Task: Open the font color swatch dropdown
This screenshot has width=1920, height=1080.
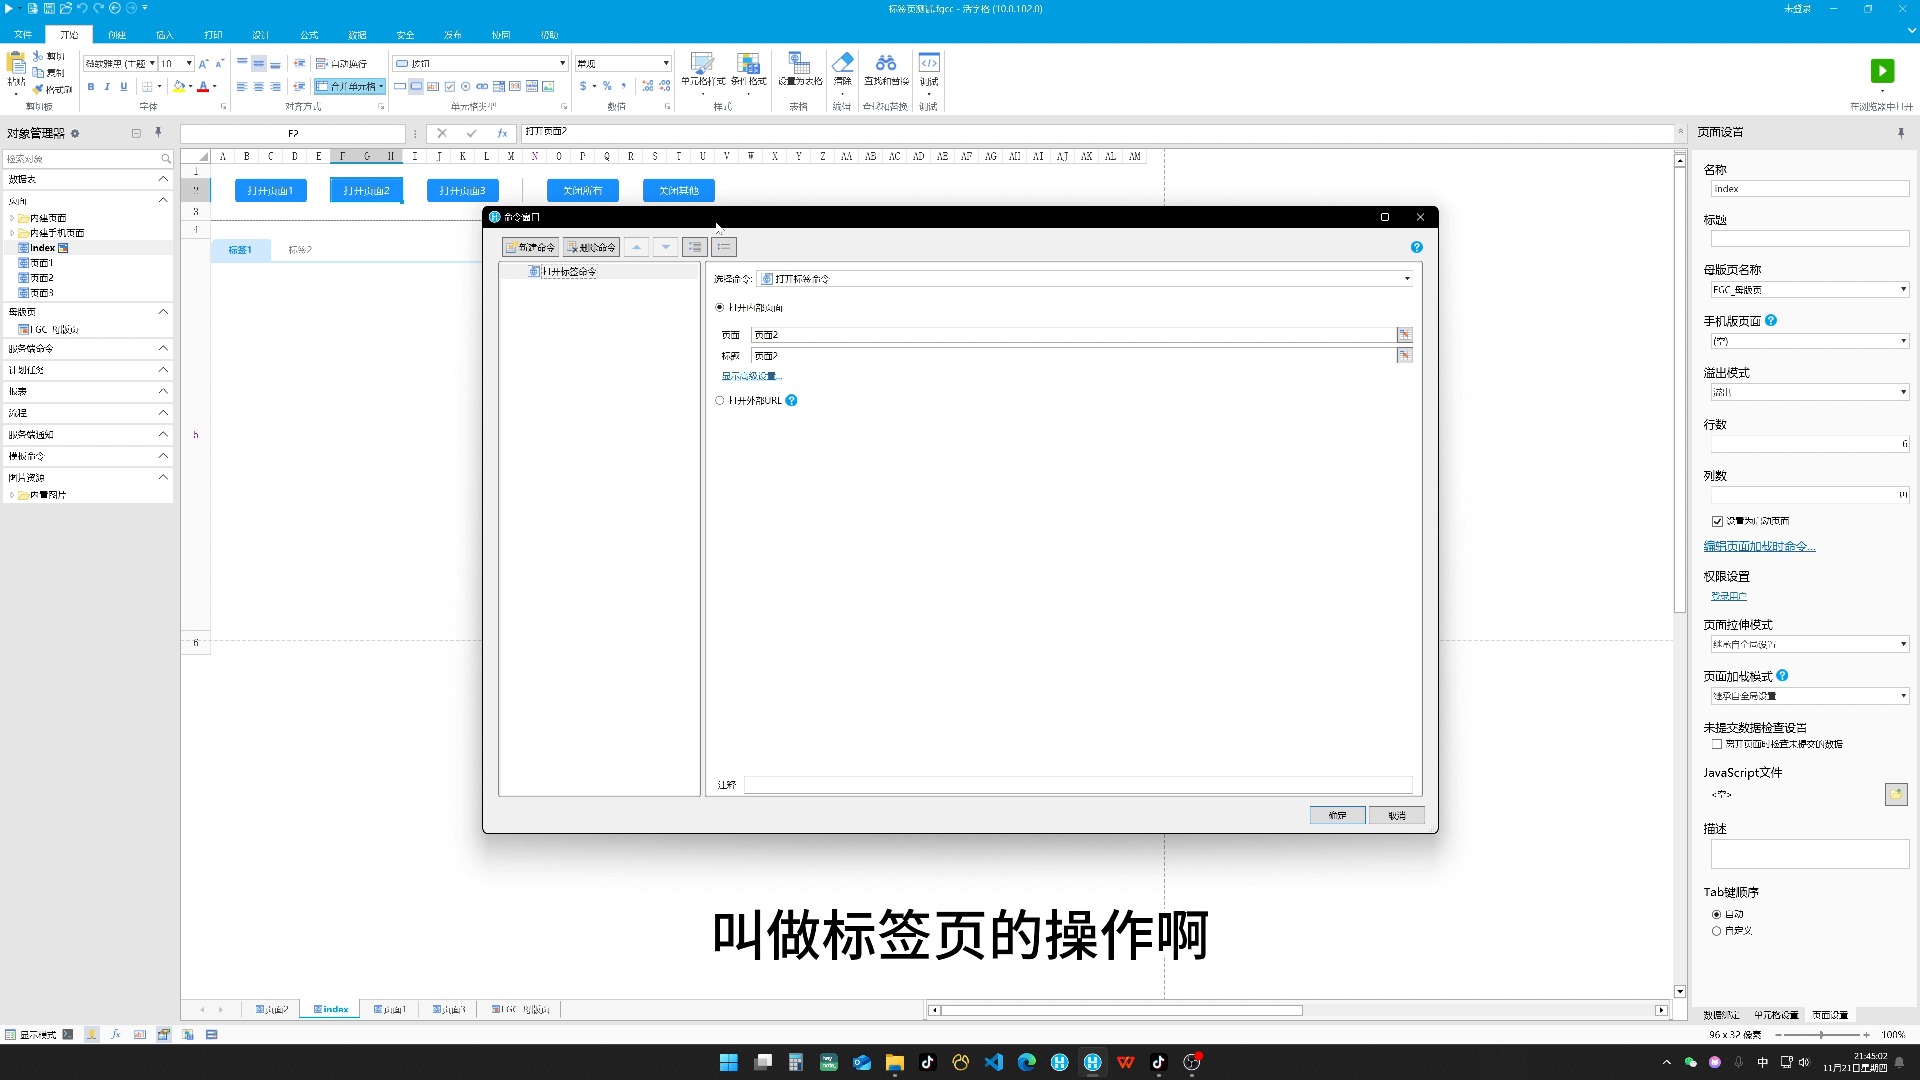Action: point(214,86)
